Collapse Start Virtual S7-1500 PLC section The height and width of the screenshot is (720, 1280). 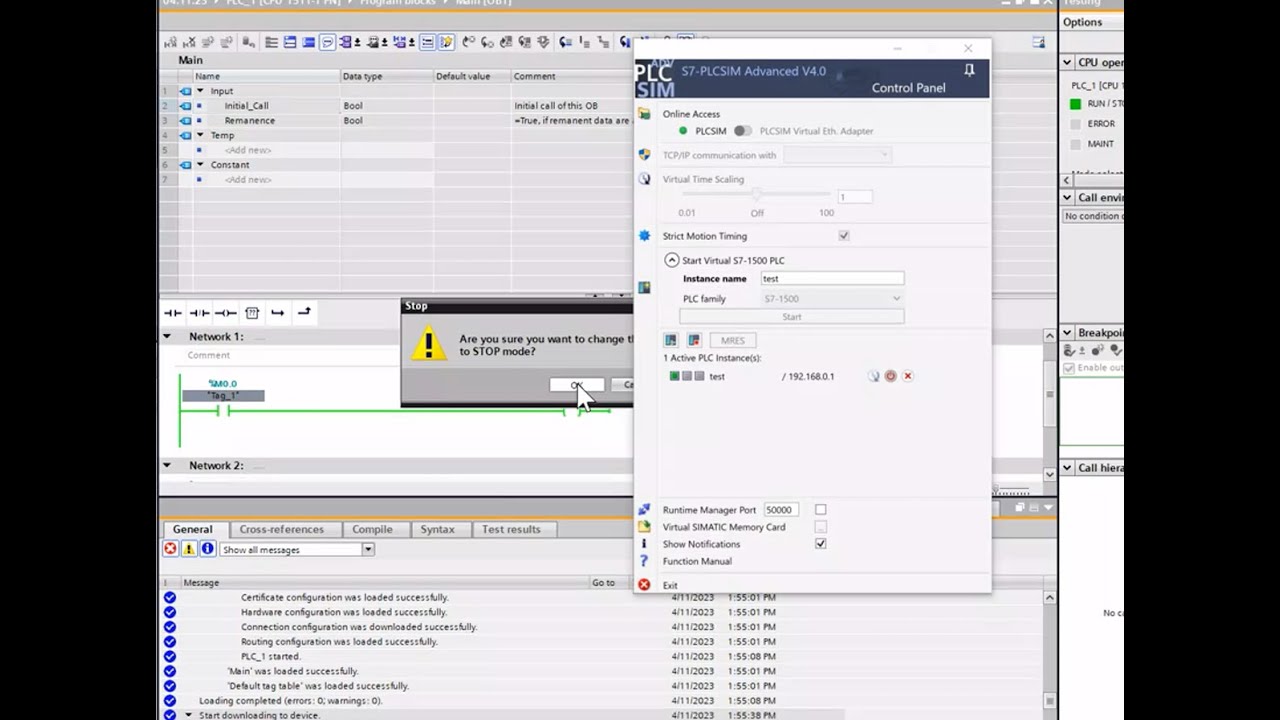[672, 260]
